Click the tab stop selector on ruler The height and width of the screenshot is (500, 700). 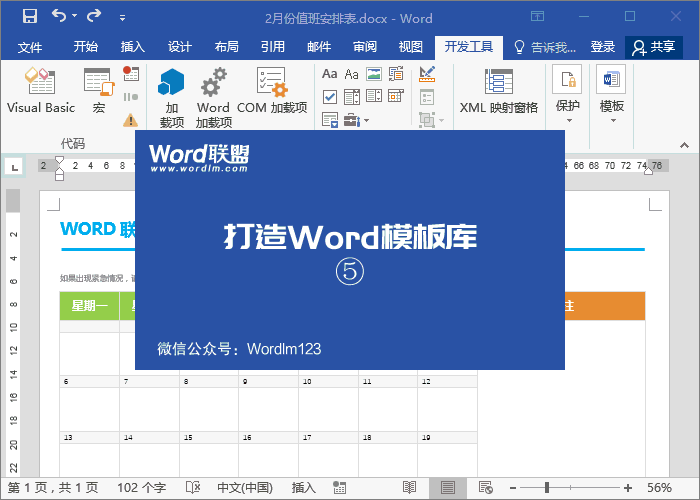pyautogui.click(x=14, y=167)
